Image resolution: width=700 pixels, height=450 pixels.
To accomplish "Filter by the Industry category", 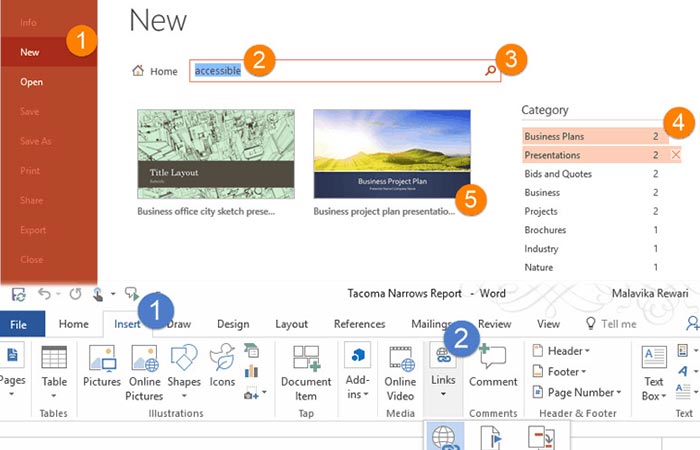I will (595, 249).
